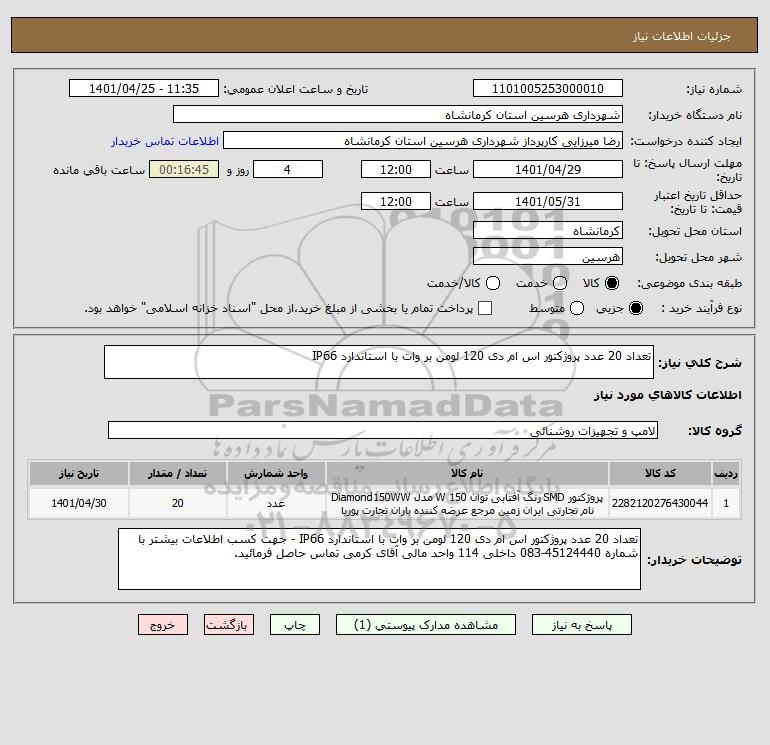Select the خدمت radio button
Image resolution: width=770 pixels, height=745 pixels.
(x=560, y=283)
